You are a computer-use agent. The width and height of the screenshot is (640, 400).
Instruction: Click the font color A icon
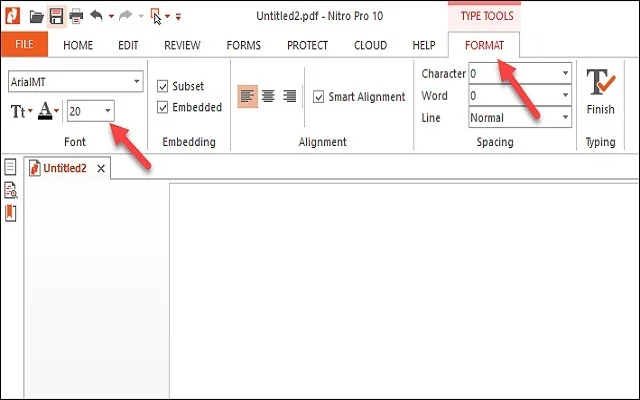(x=45, y=111)
